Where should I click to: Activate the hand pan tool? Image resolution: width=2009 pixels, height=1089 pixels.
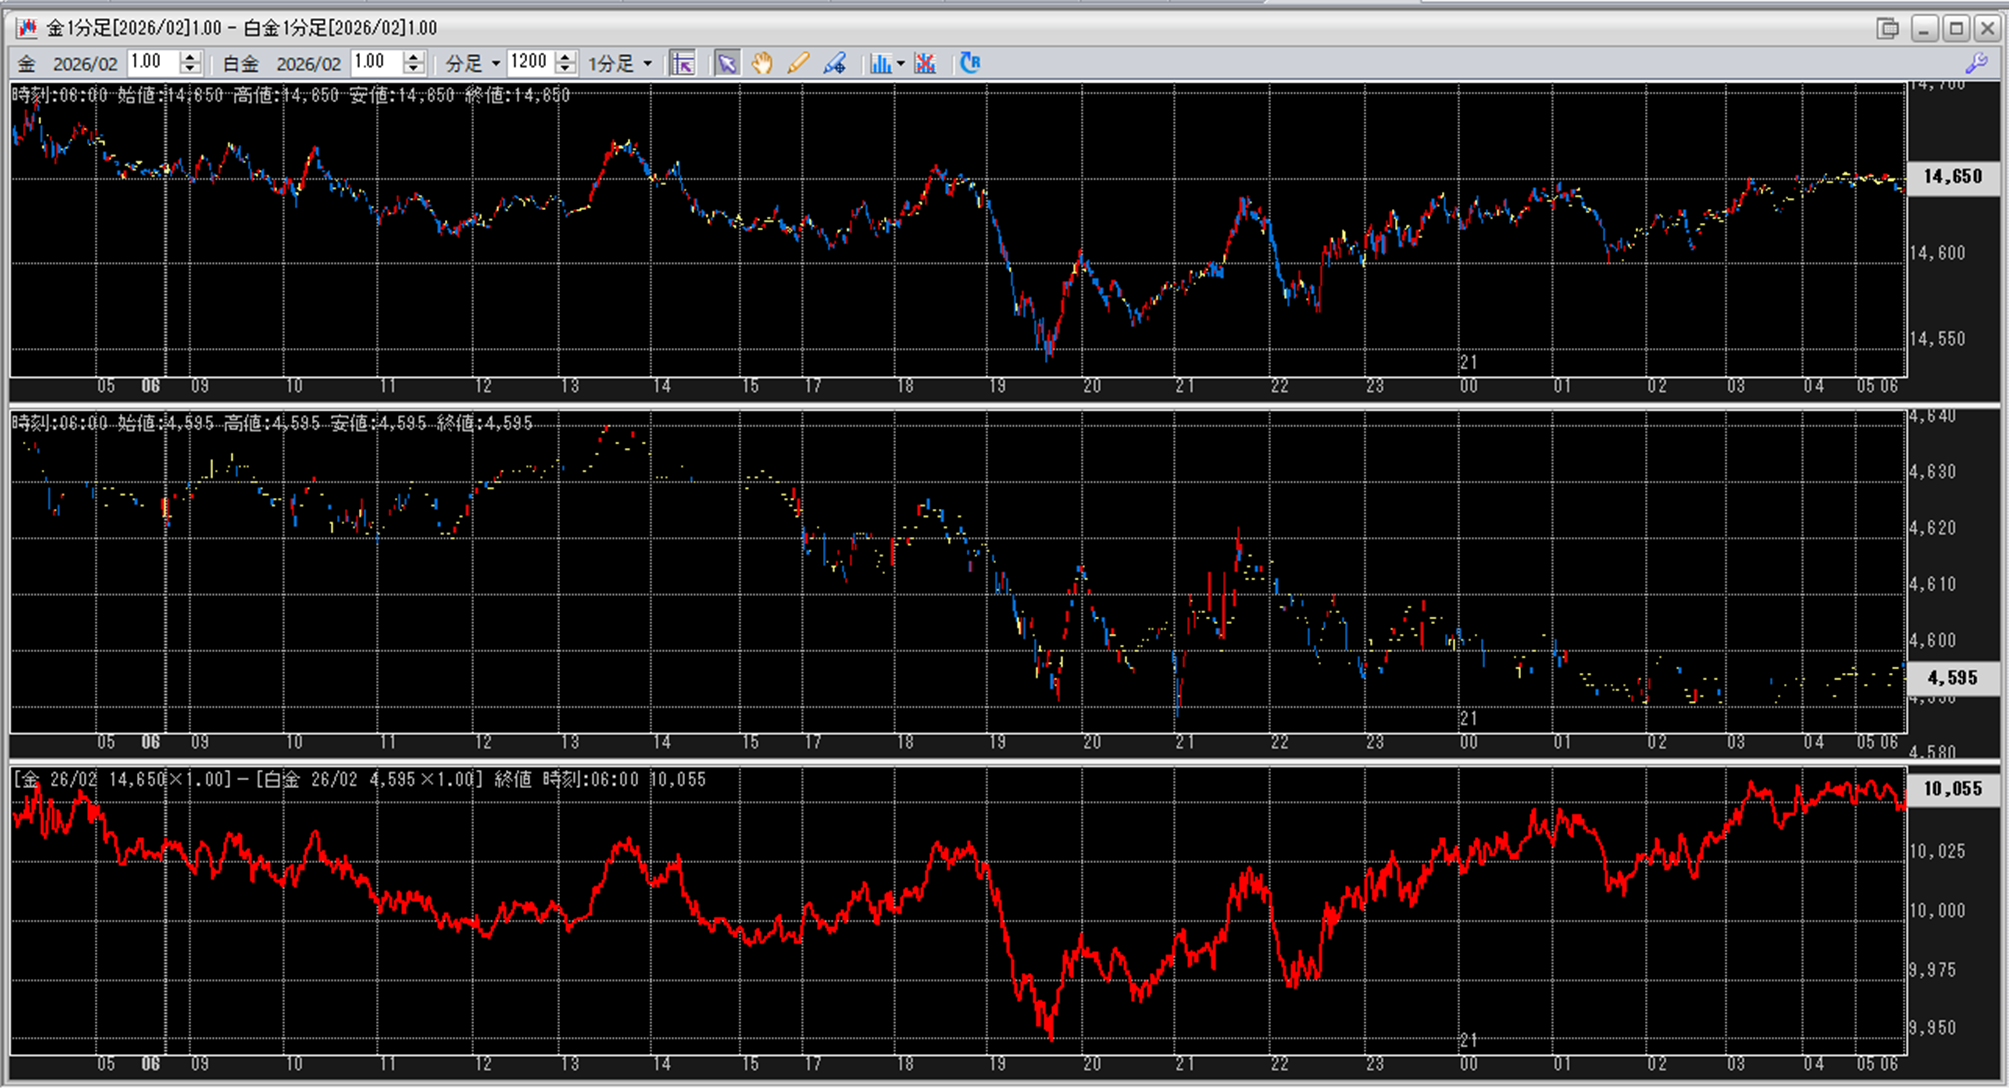[762, 63]
